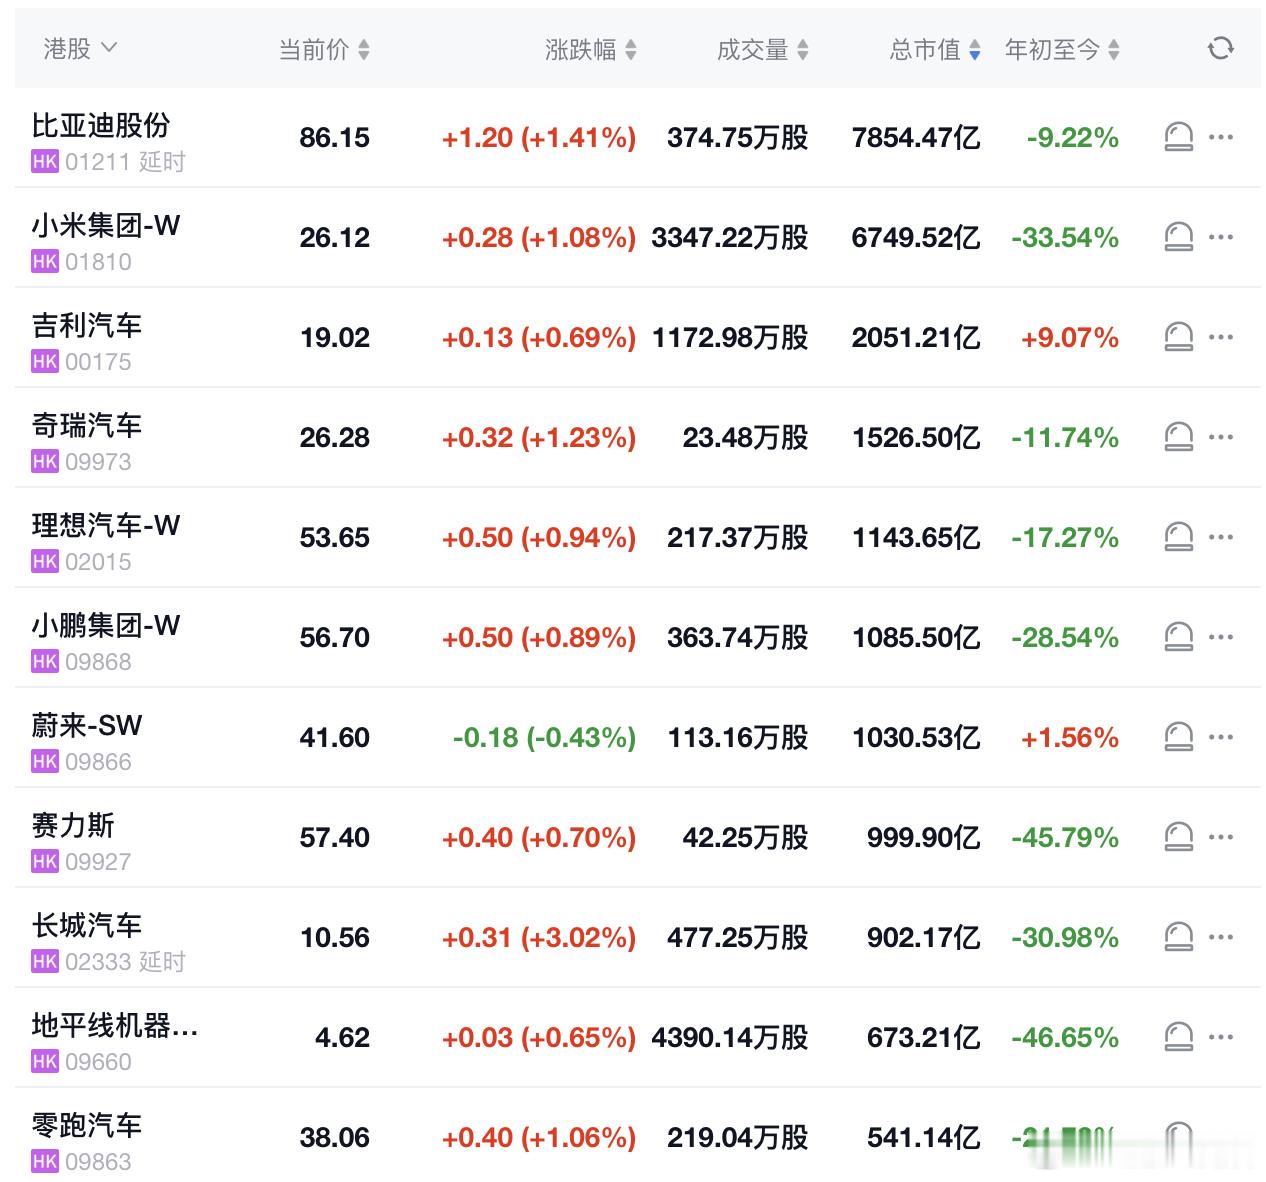Click price 38.06 for 零跑汽车
Viewport: 1266px width, 1182px height.
[335, 1137]
